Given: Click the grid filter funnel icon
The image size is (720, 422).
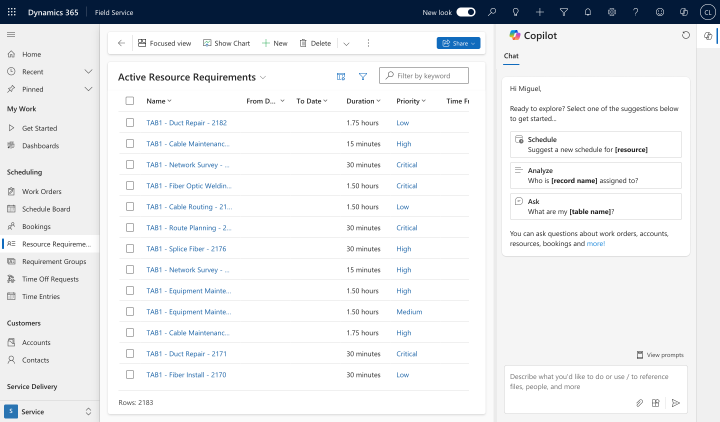Looking at the screenshot, I should click(363, 76).
